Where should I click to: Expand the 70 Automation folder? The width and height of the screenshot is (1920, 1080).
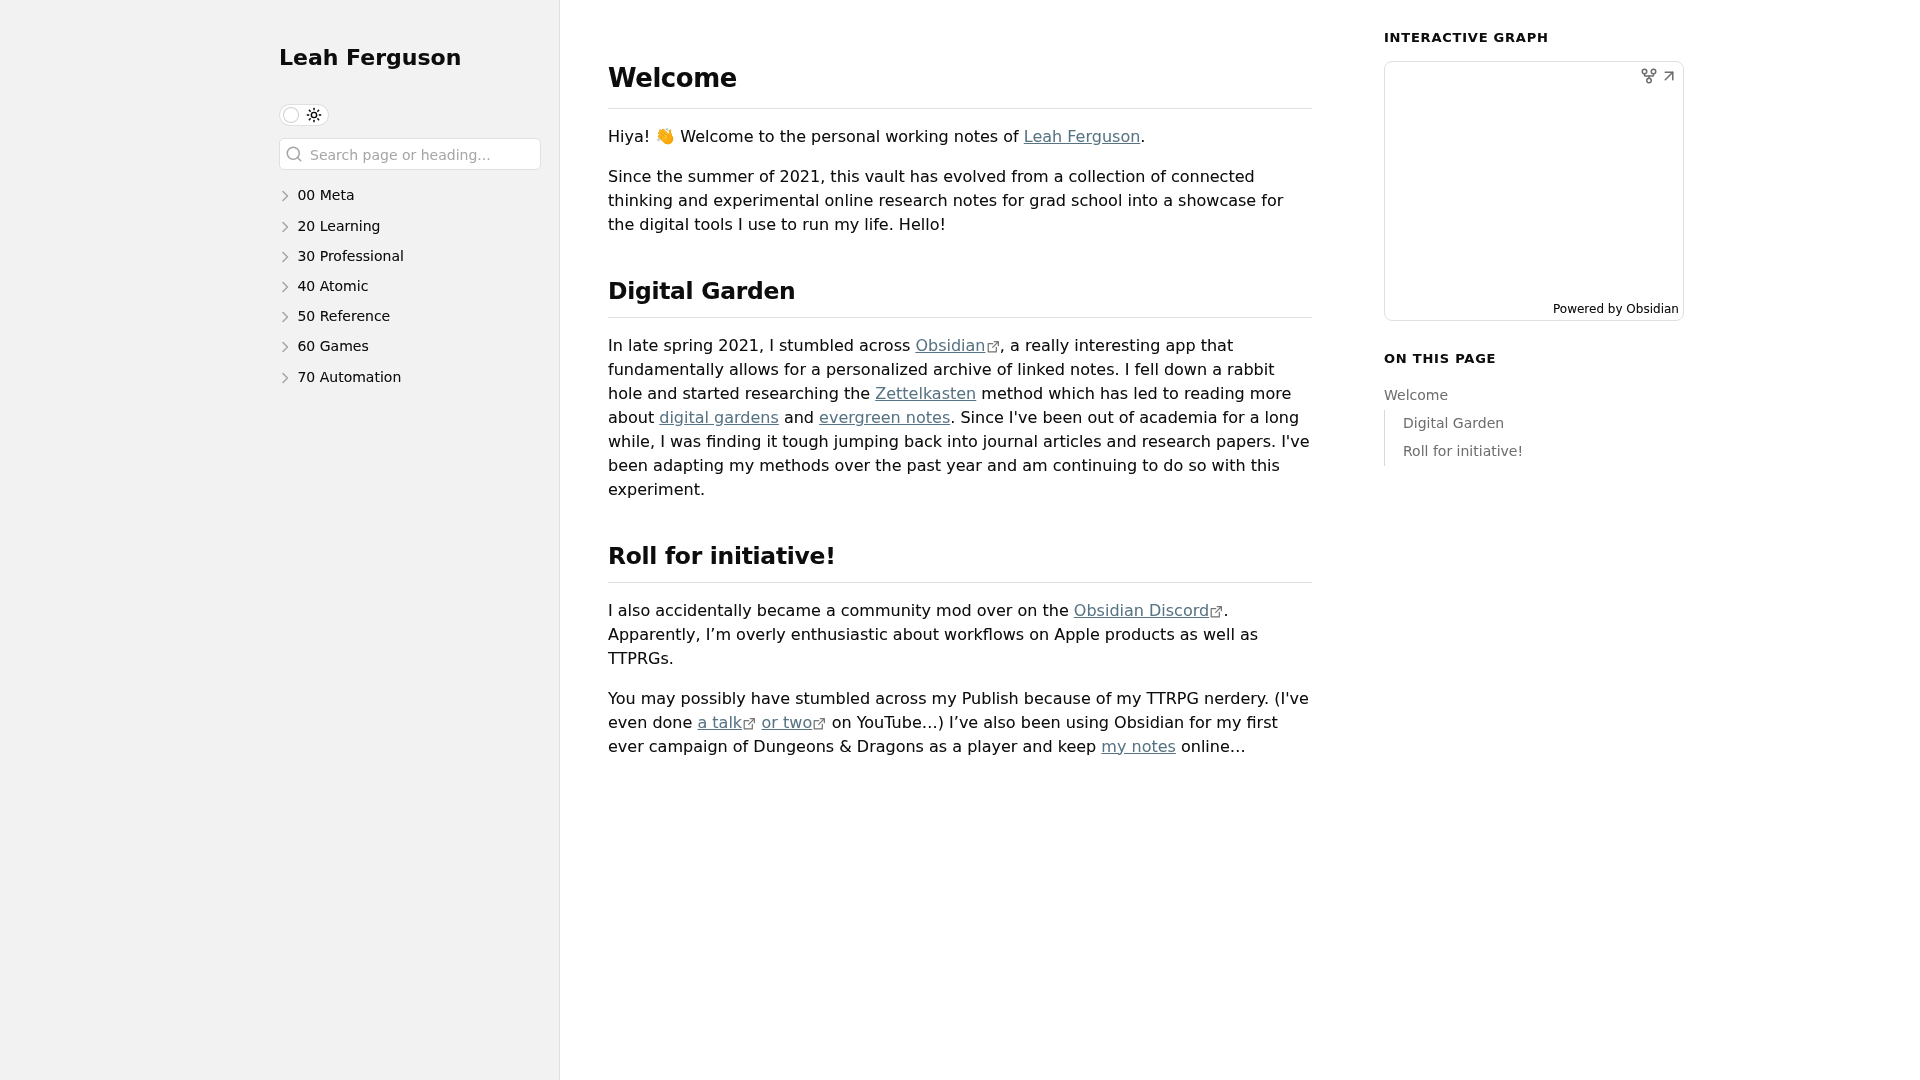[340, 377]
